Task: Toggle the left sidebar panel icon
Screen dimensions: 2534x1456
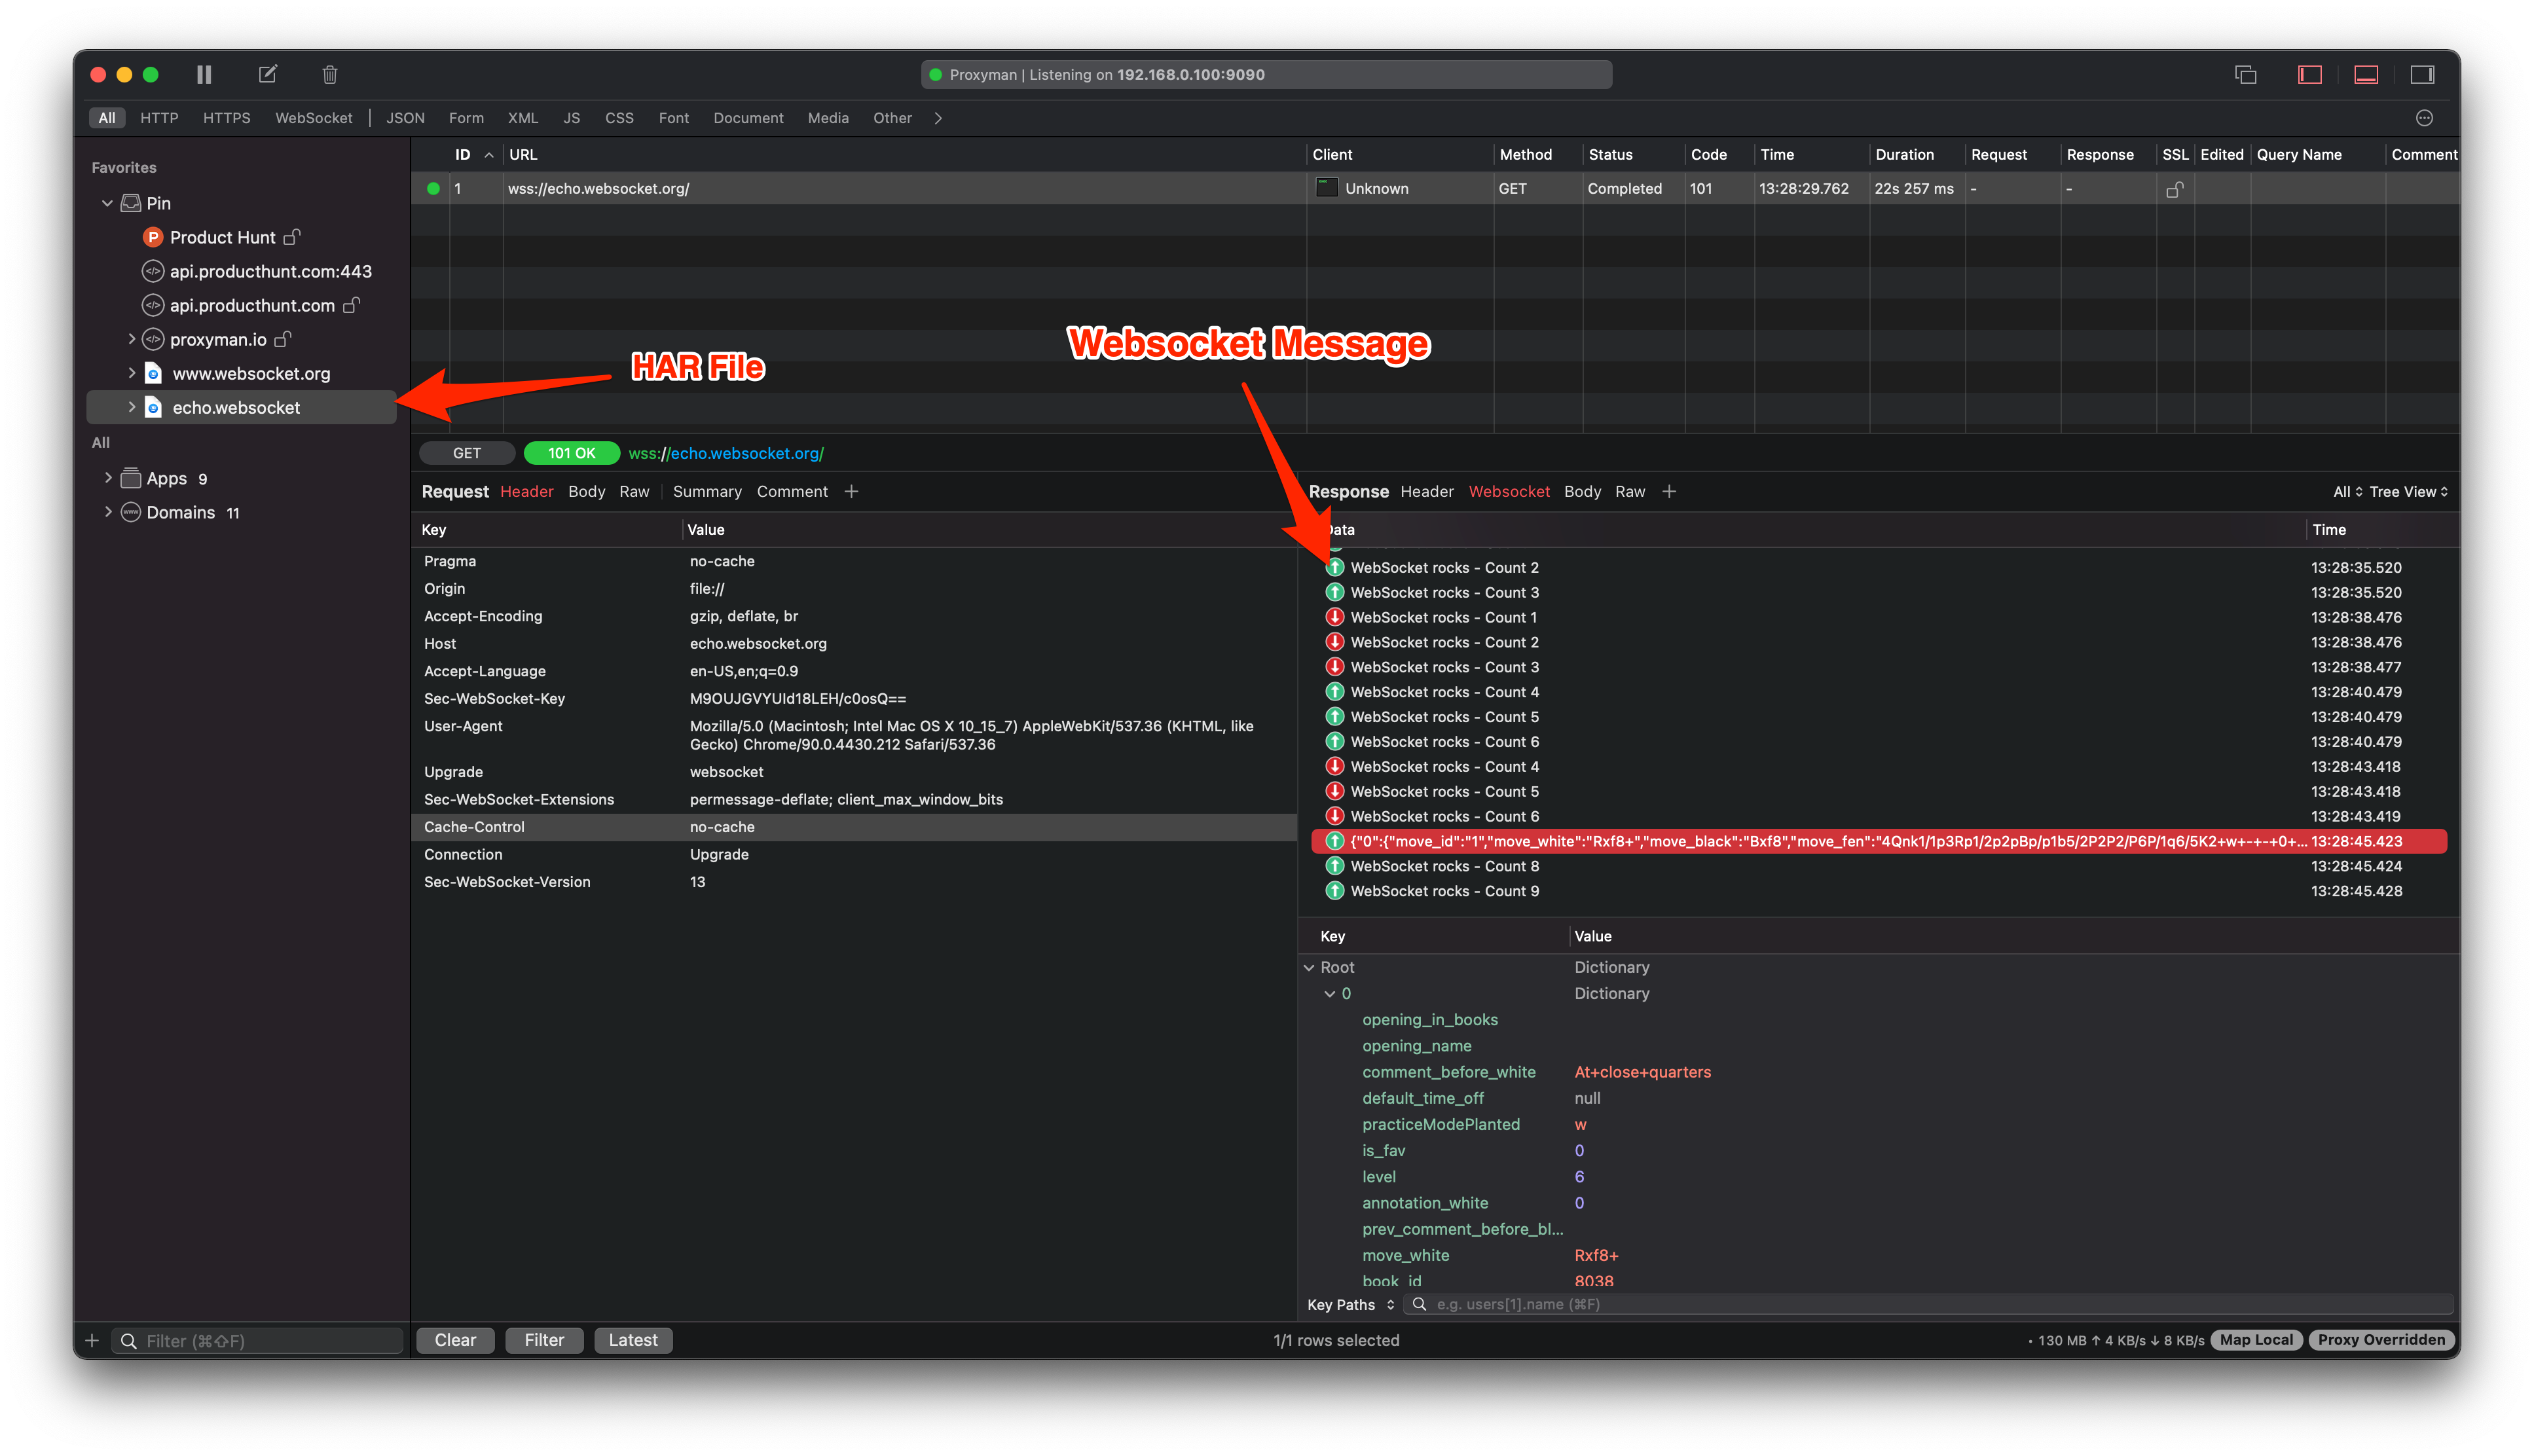Action: (x=2309, y=75)
